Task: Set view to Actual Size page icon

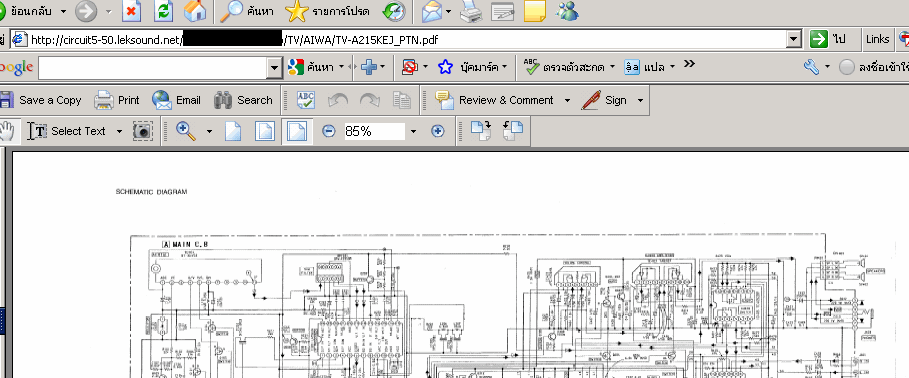Action: coord(233,132)
